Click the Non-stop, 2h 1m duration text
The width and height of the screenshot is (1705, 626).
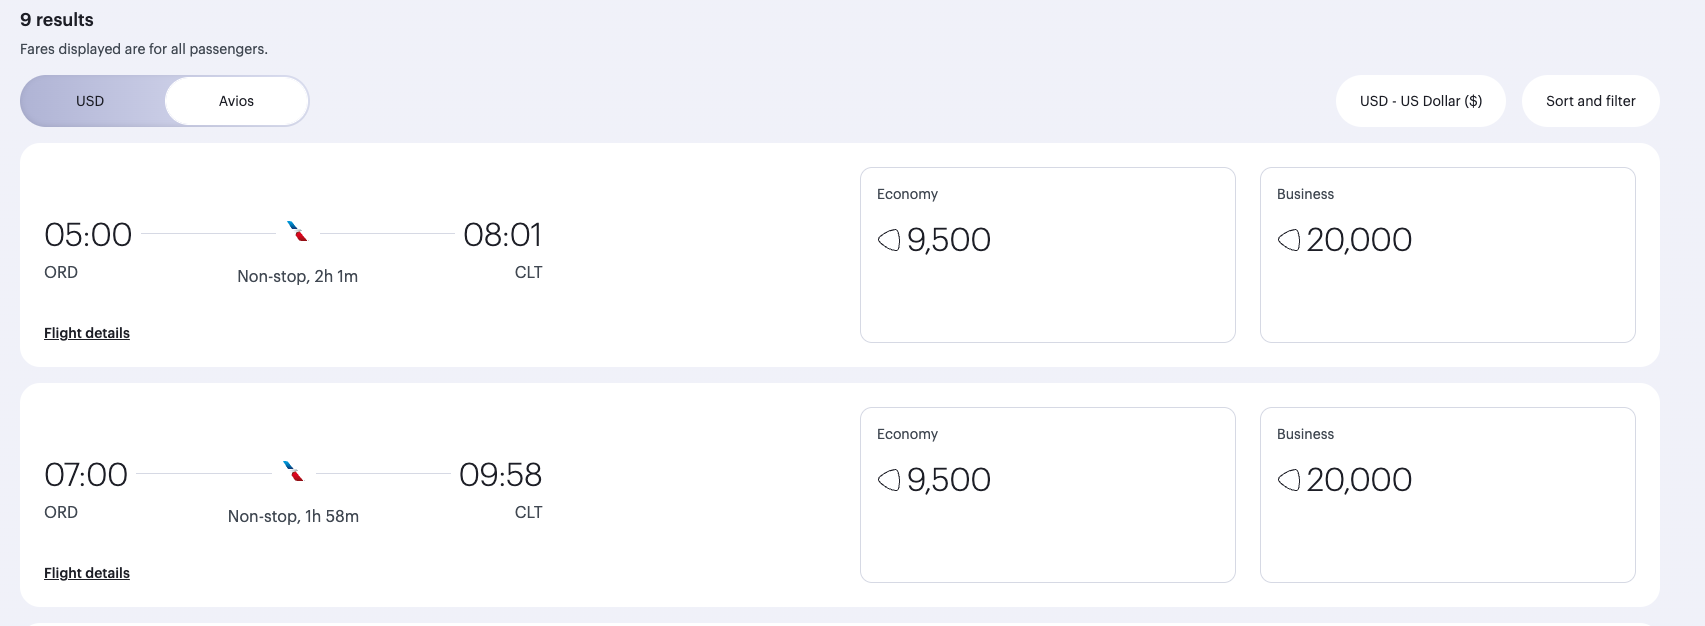[297, 276]
